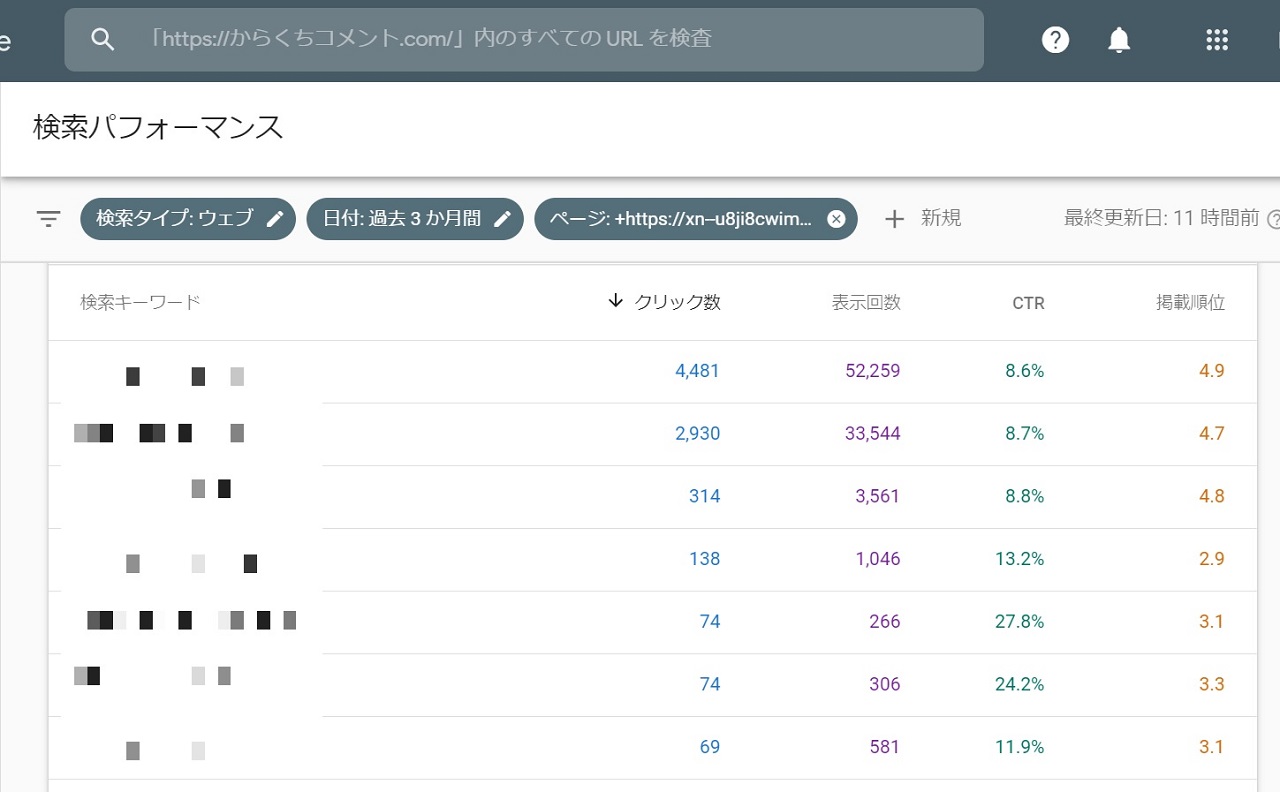The width and height of the screenshot is (1280, 792).
Task: Edit the date filter pencil icon
Action: 503,219
